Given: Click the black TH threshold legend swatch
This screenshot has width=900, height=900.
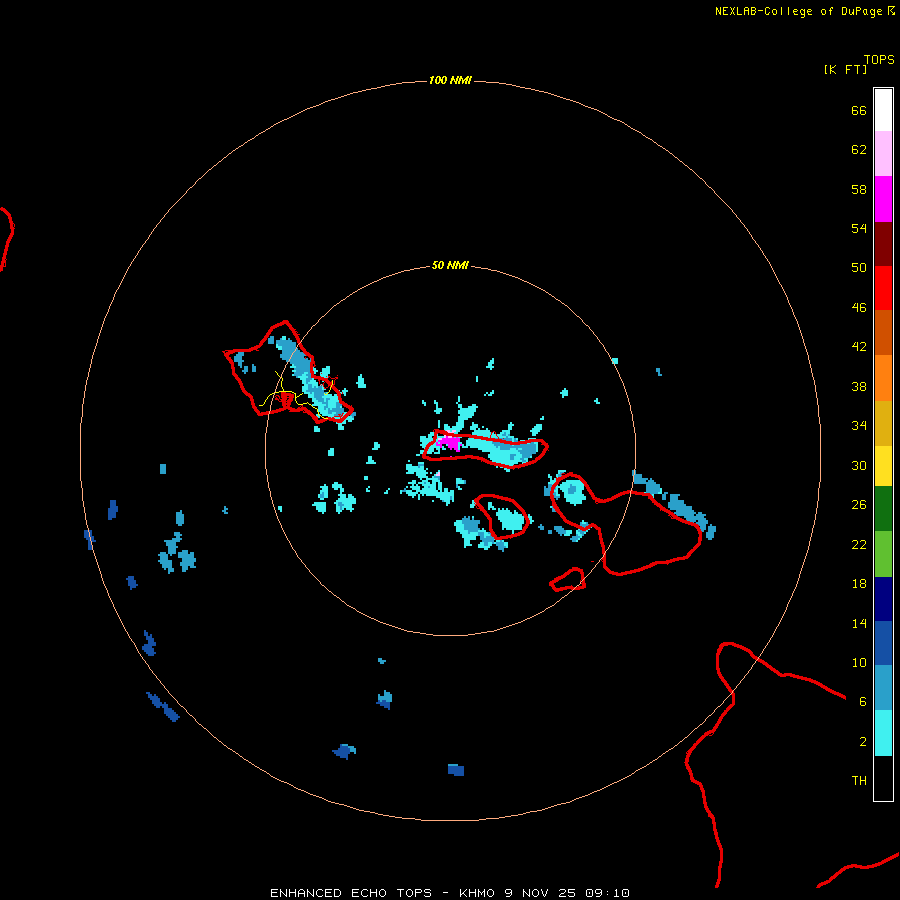Looking at the screenshot, I should pos(883,778).
